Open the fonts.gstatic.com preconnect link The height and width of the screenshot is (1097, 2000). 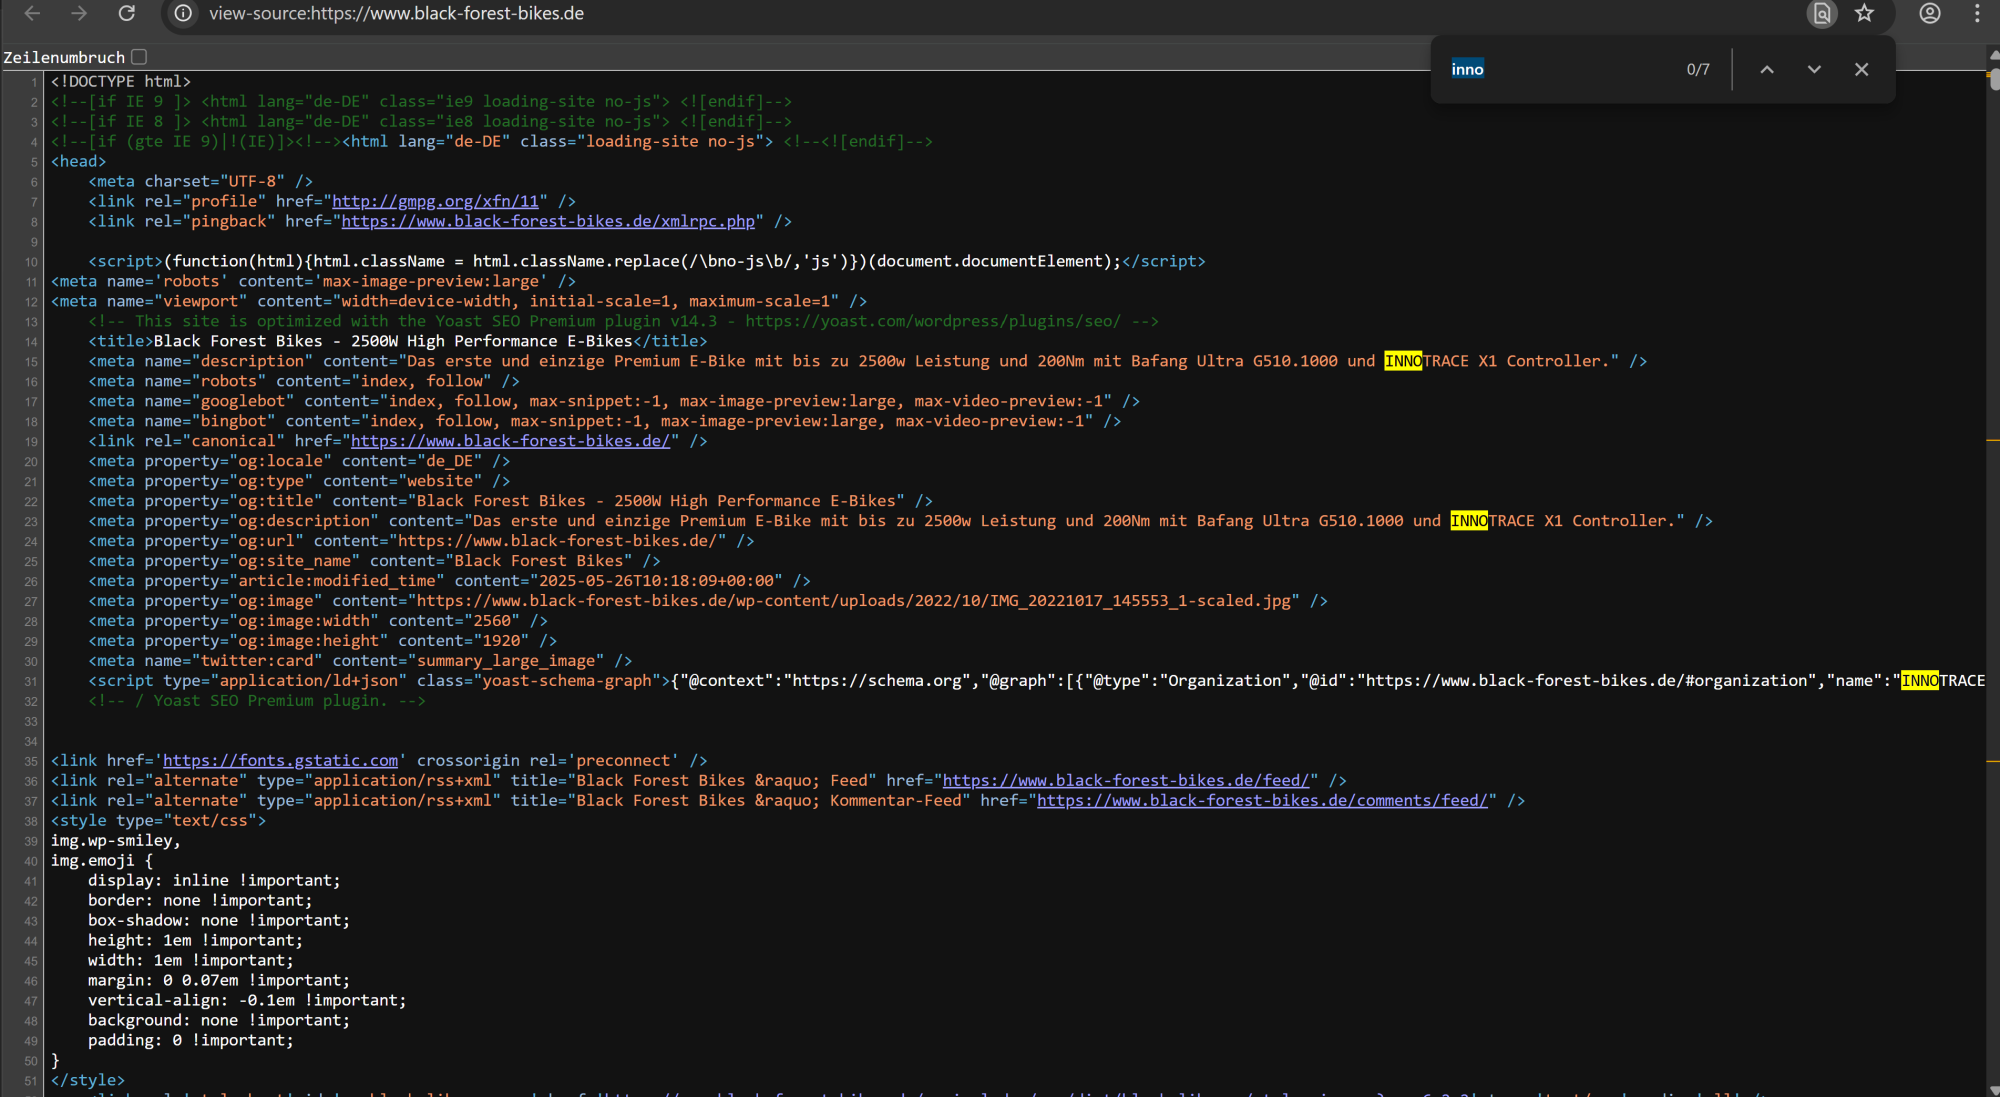tap(280, 761)
